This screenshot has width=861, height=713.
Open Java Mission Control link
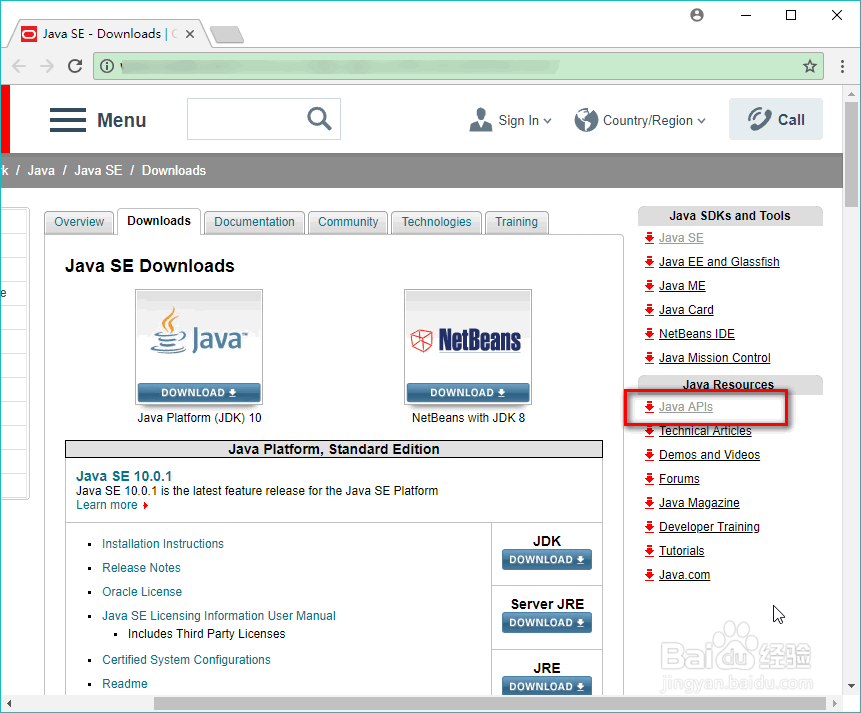click(x=714, y=358)
